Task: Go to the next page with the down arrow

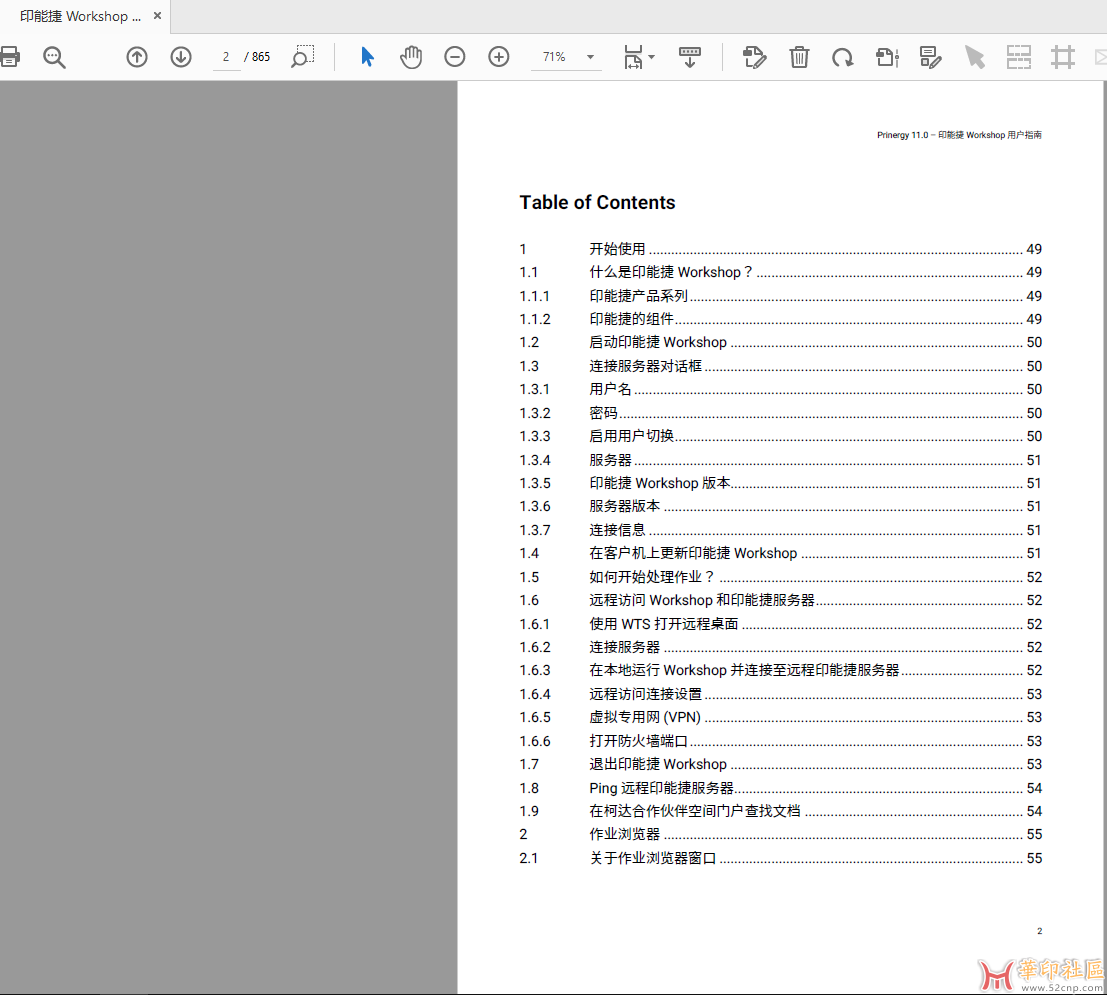Action: click(x=181, y=56)
